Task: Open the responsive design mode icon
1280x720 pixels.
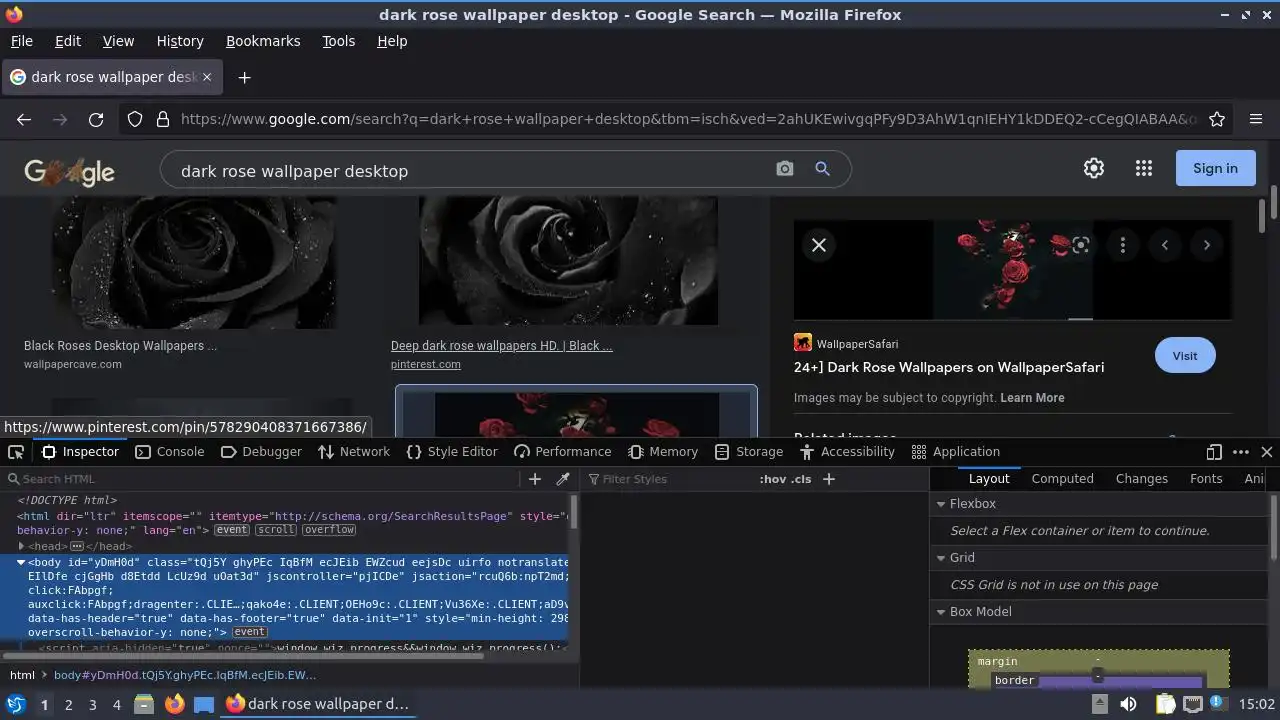Action: (x=1214, y=452)
